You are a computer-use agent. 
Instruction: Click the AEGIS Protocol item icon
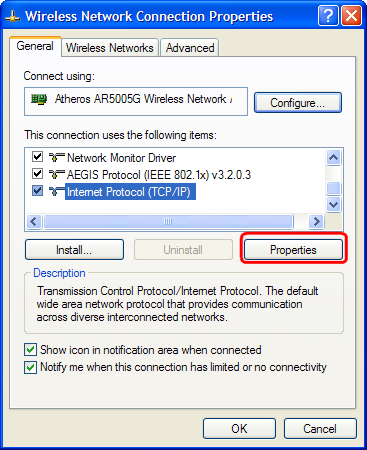point(56,174)
